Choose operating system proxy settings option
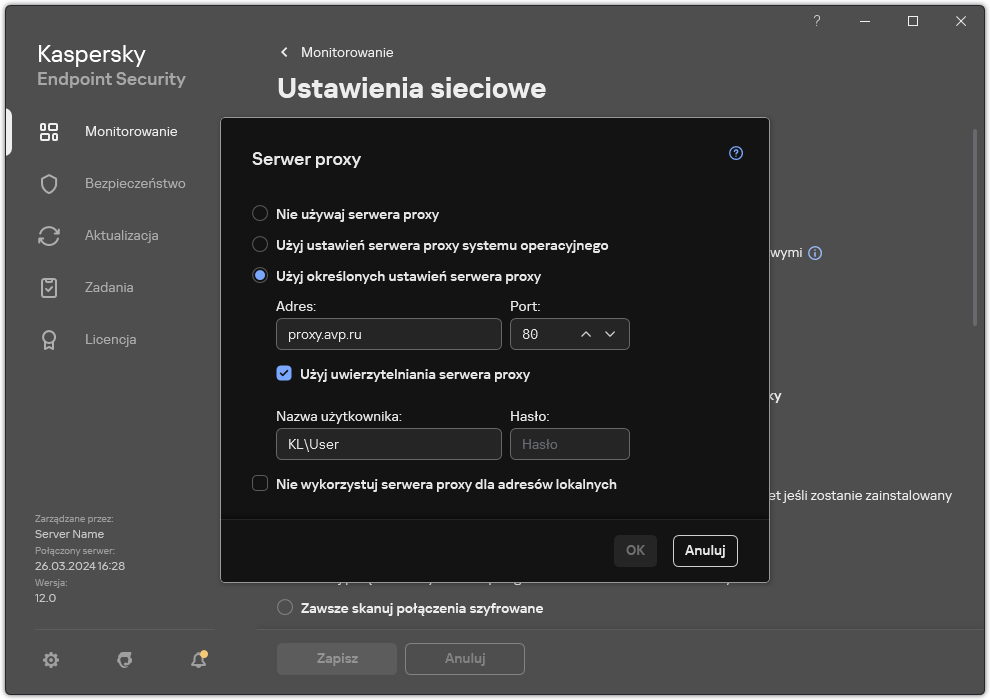 click(x=260, y=245)
